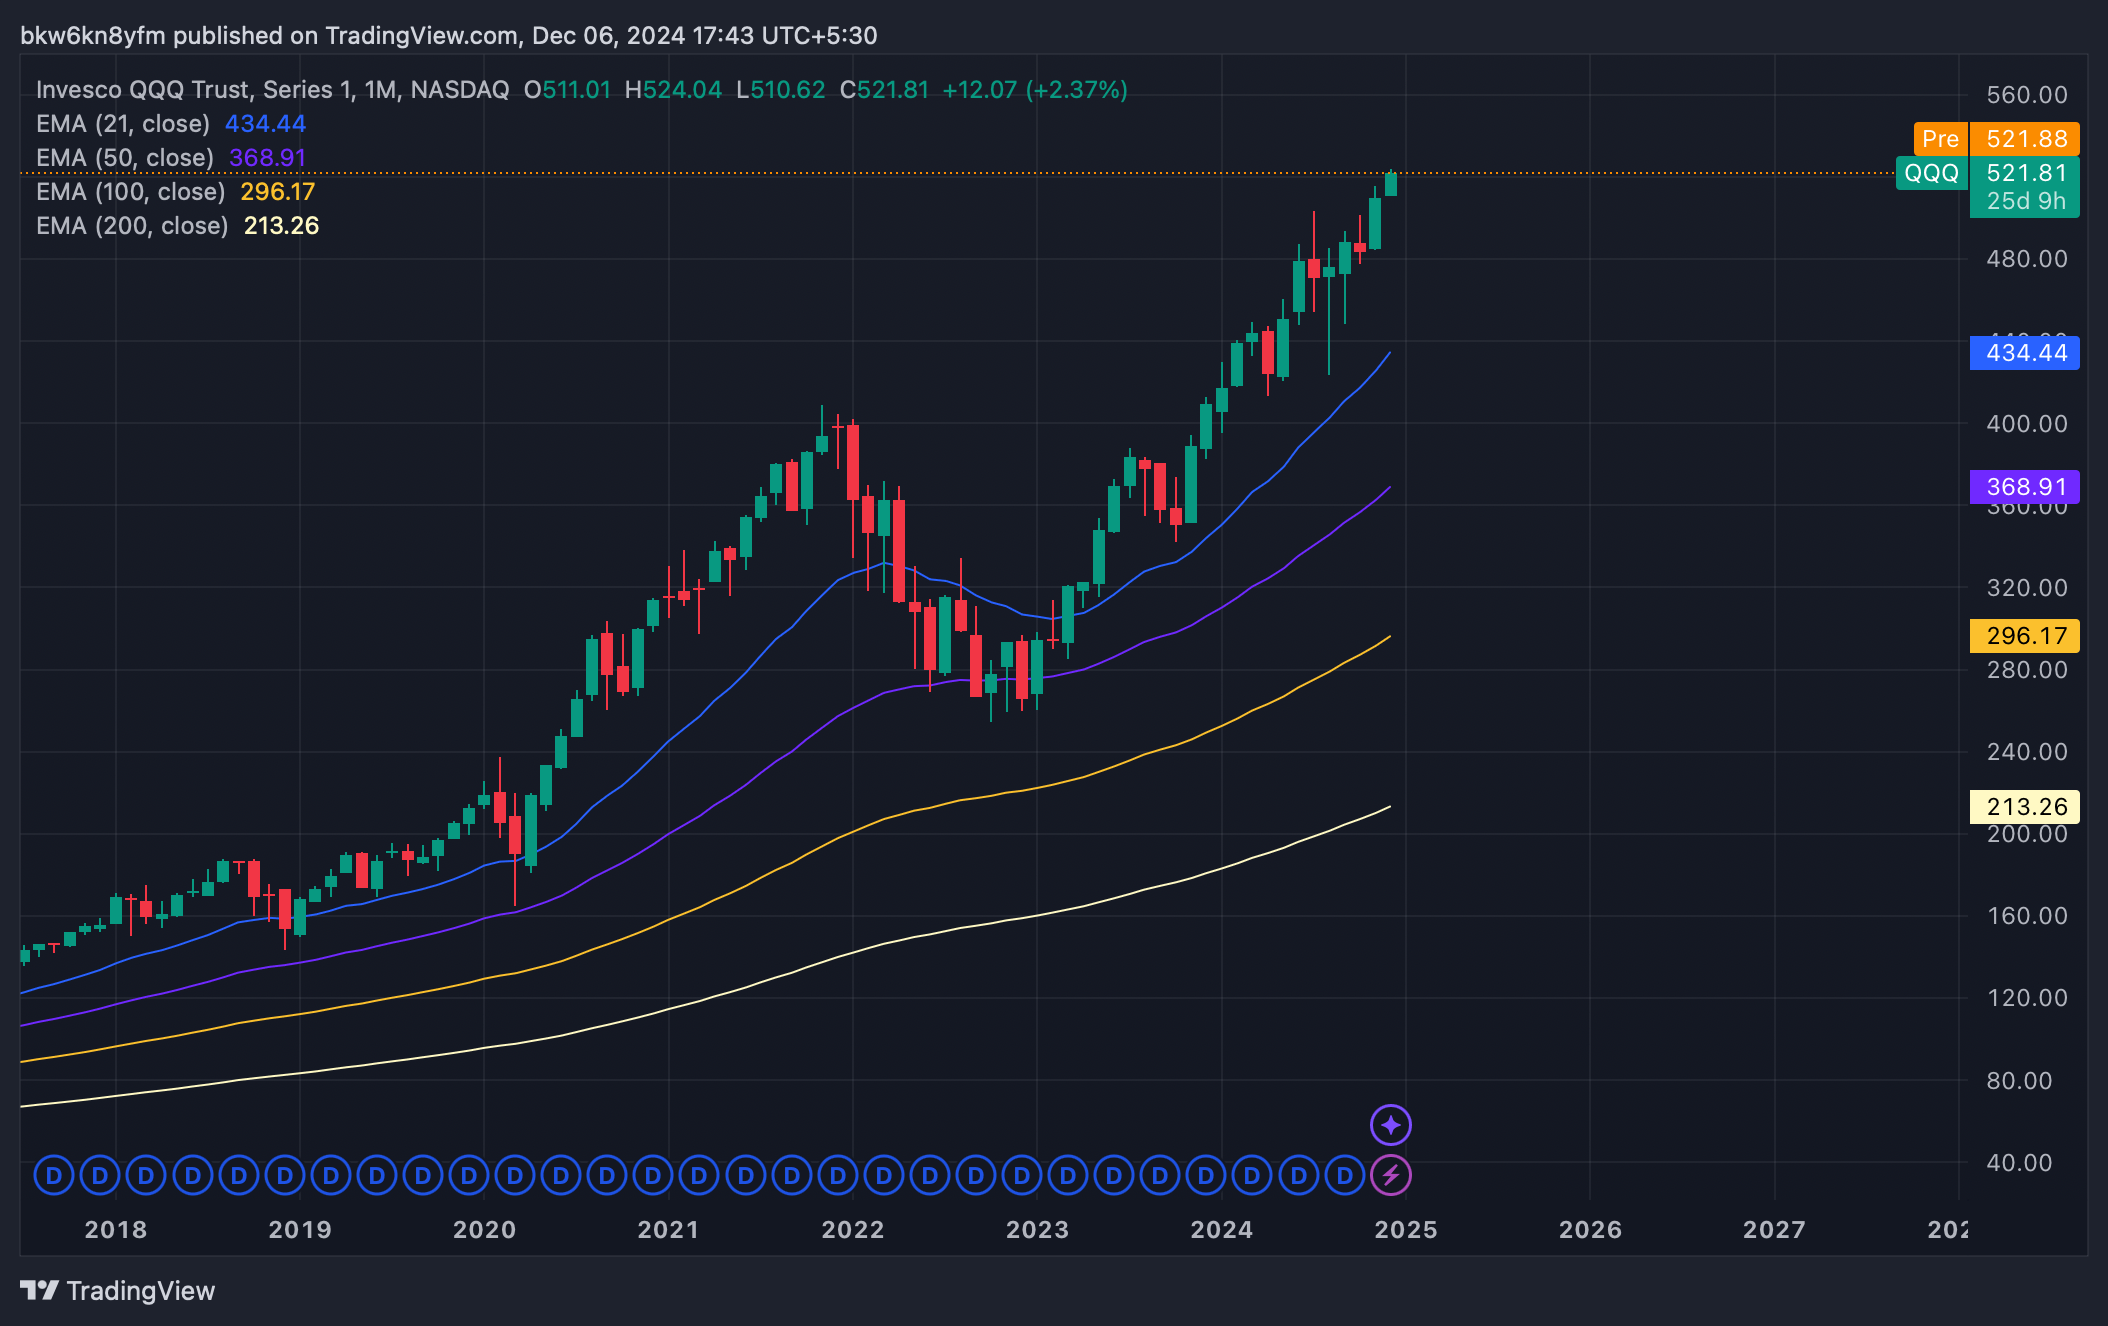This screenshot has height=1326, width=2108.
Task: Click the Invesco QQQ Trust title
Action: tap(272, 90)
